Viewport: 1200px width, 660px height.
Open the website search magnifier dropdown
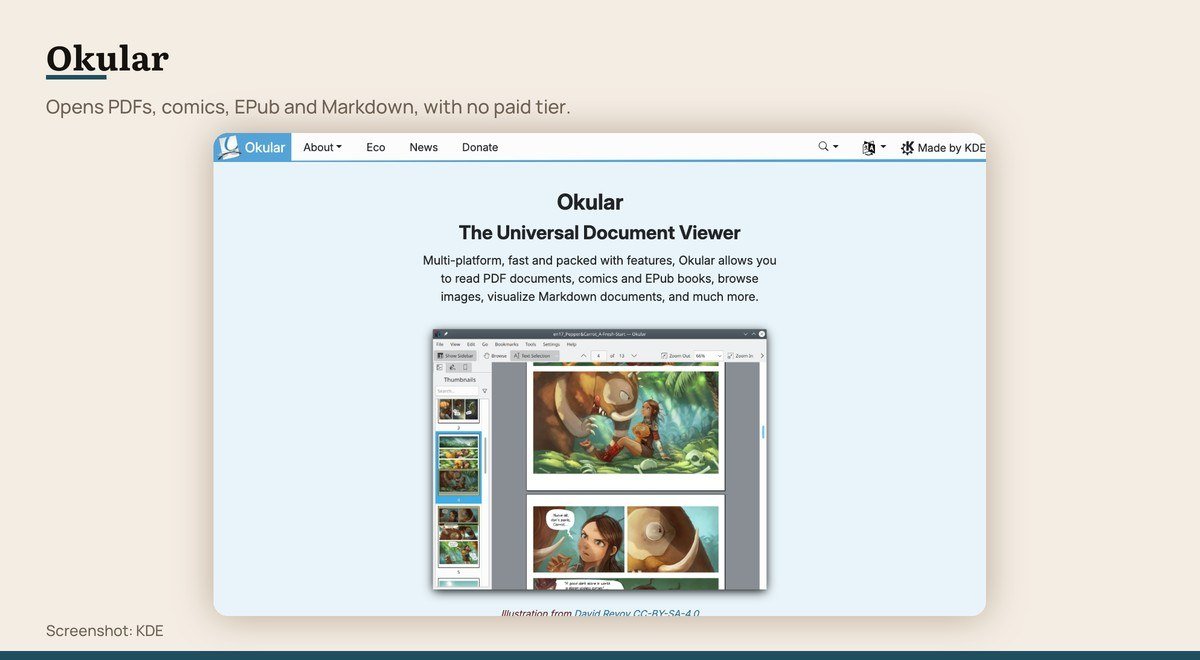pos(828,146)
